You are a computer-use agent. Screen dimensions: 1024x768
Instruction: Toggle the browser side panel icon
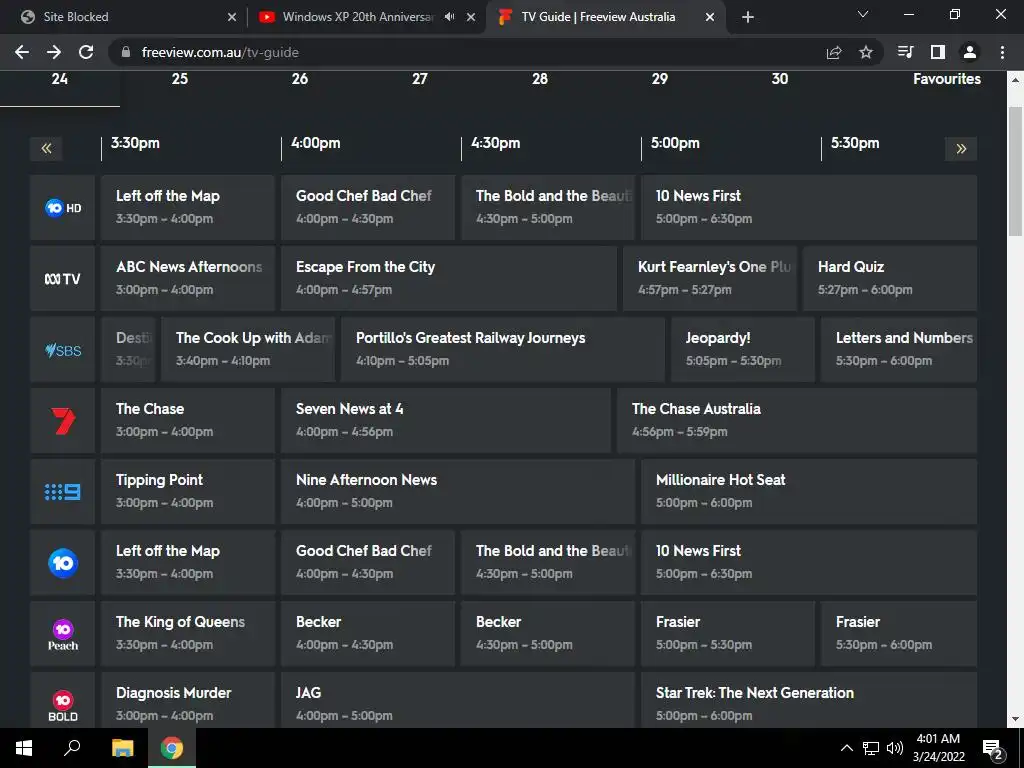(x=938, y=52)
